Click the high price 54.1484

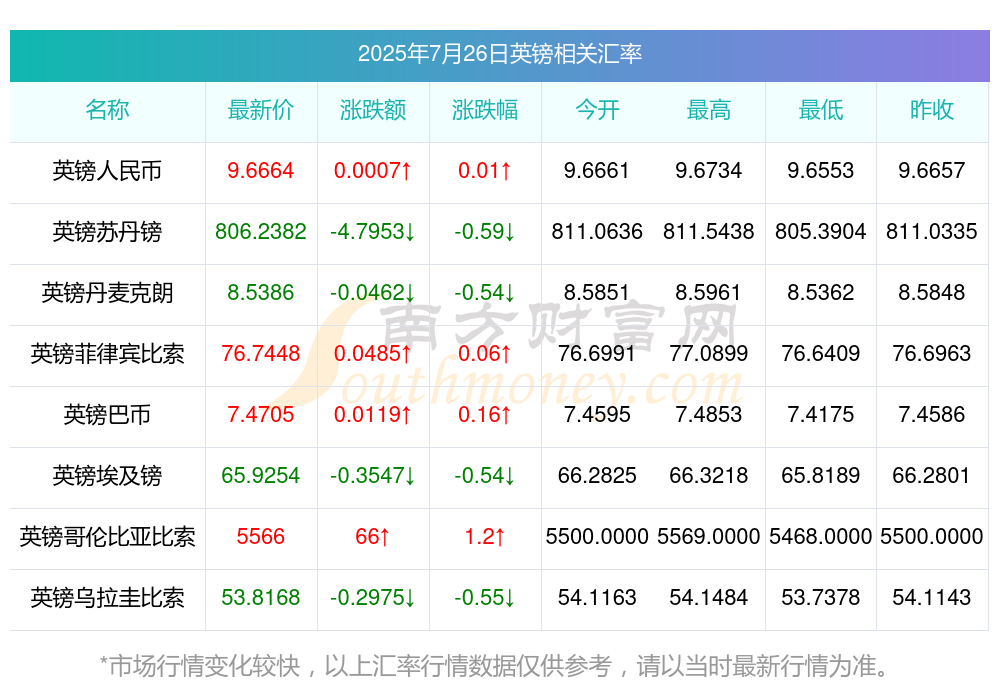709,597
